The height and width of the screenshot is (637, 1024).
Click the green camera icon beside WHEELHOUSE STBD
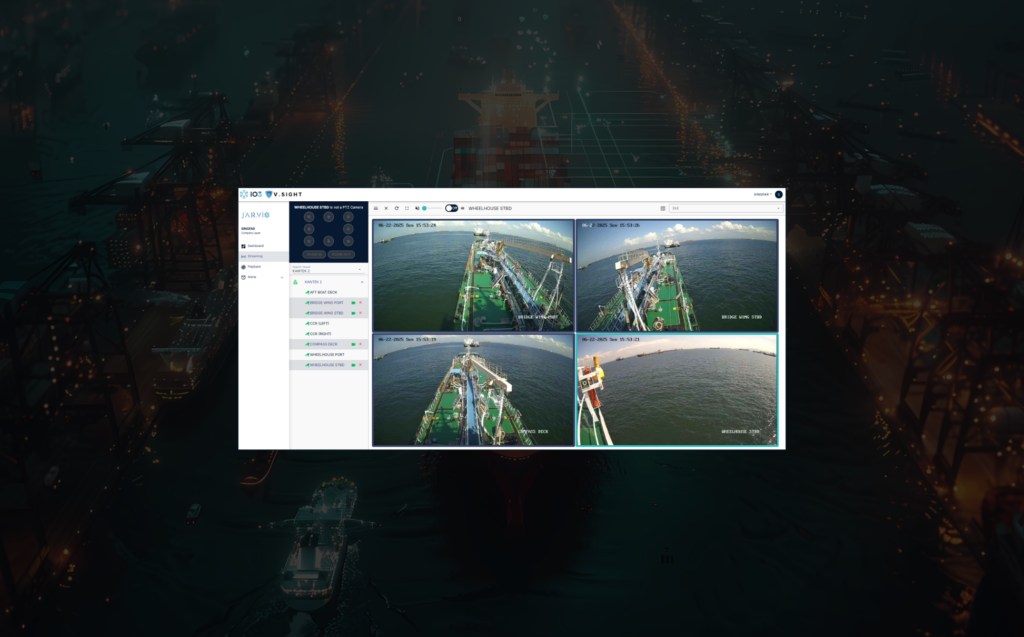pos(353,365)
